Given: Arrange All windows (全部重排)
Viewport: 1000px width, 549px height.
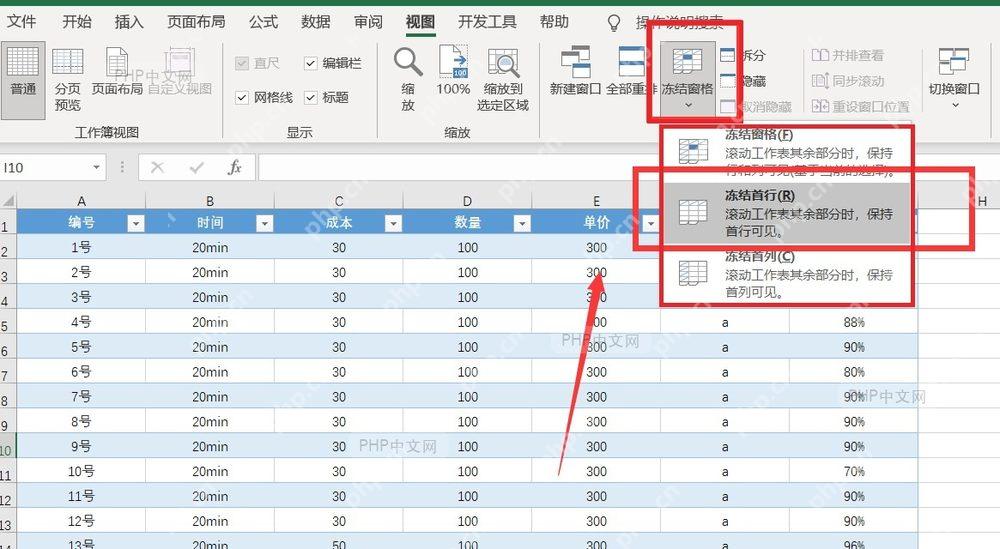Looking at the screenshot, I should pyautogui.click(x=631, y=71).
